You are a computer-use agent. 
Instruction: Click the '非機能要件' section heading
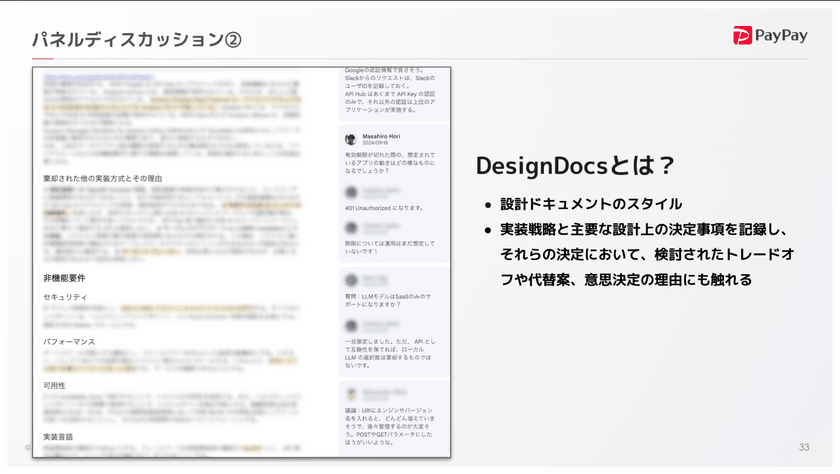[63, 276]
